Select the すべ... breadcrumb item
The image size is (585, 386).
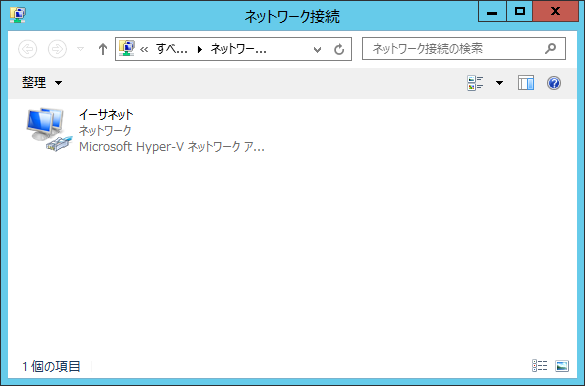click(172, 49)
